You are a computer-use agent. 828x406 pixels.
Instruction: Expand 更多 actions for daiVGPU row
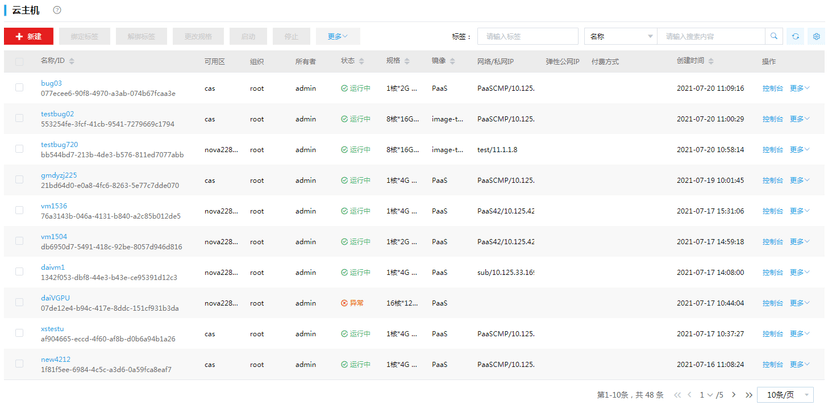click(x=799, y=303)
